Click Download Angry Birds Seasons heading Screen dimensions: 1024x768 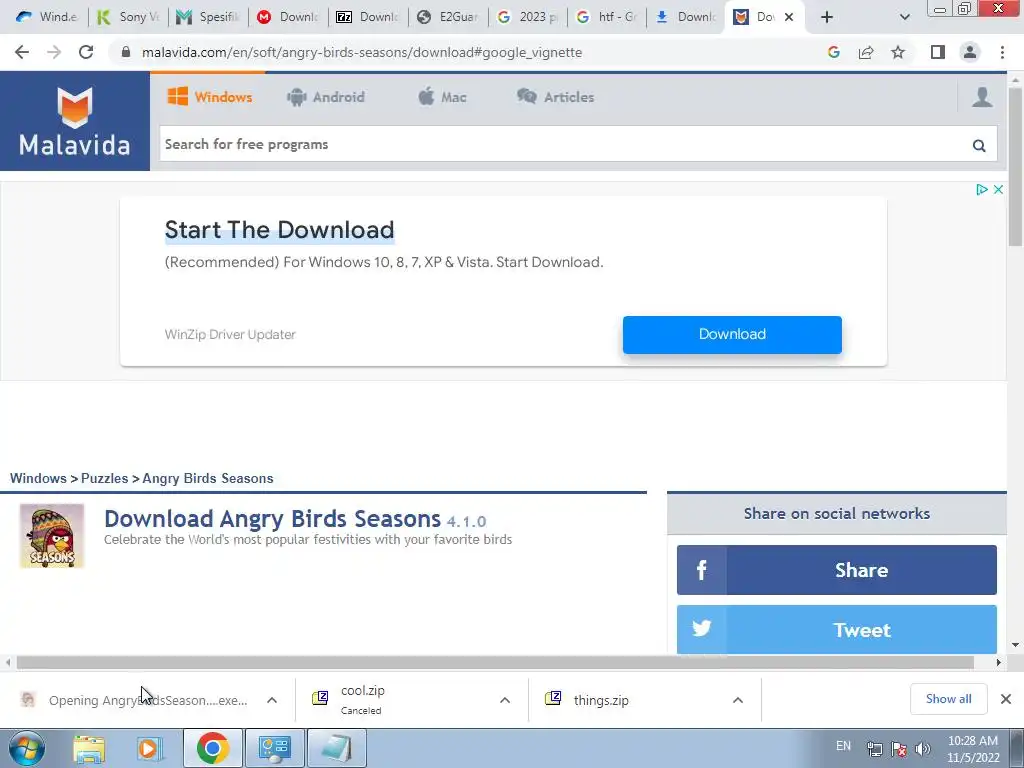click(x=272, y=519)
